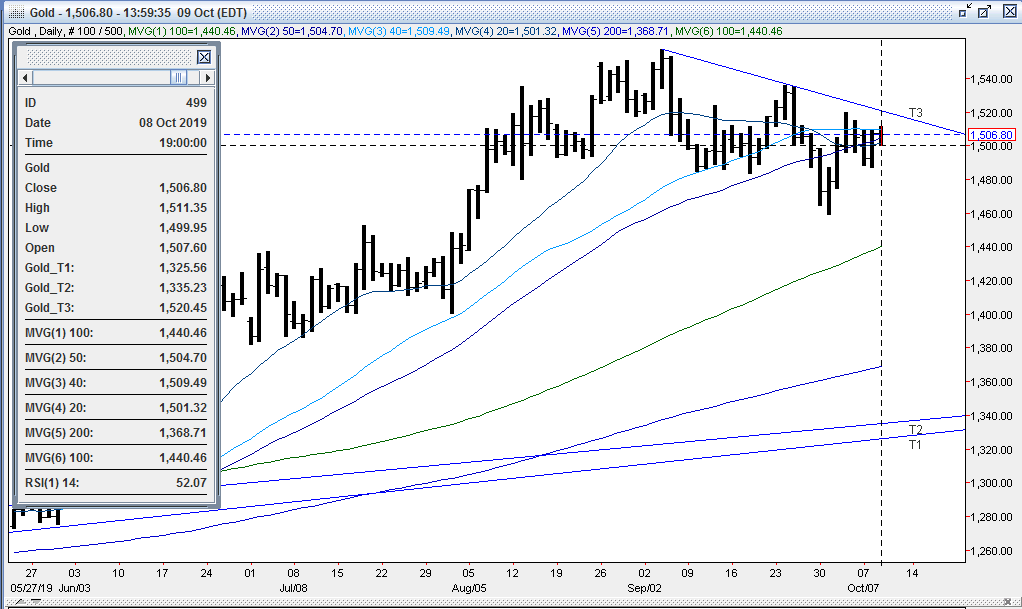Click the chart window icon in title bar

pos(16,12)
